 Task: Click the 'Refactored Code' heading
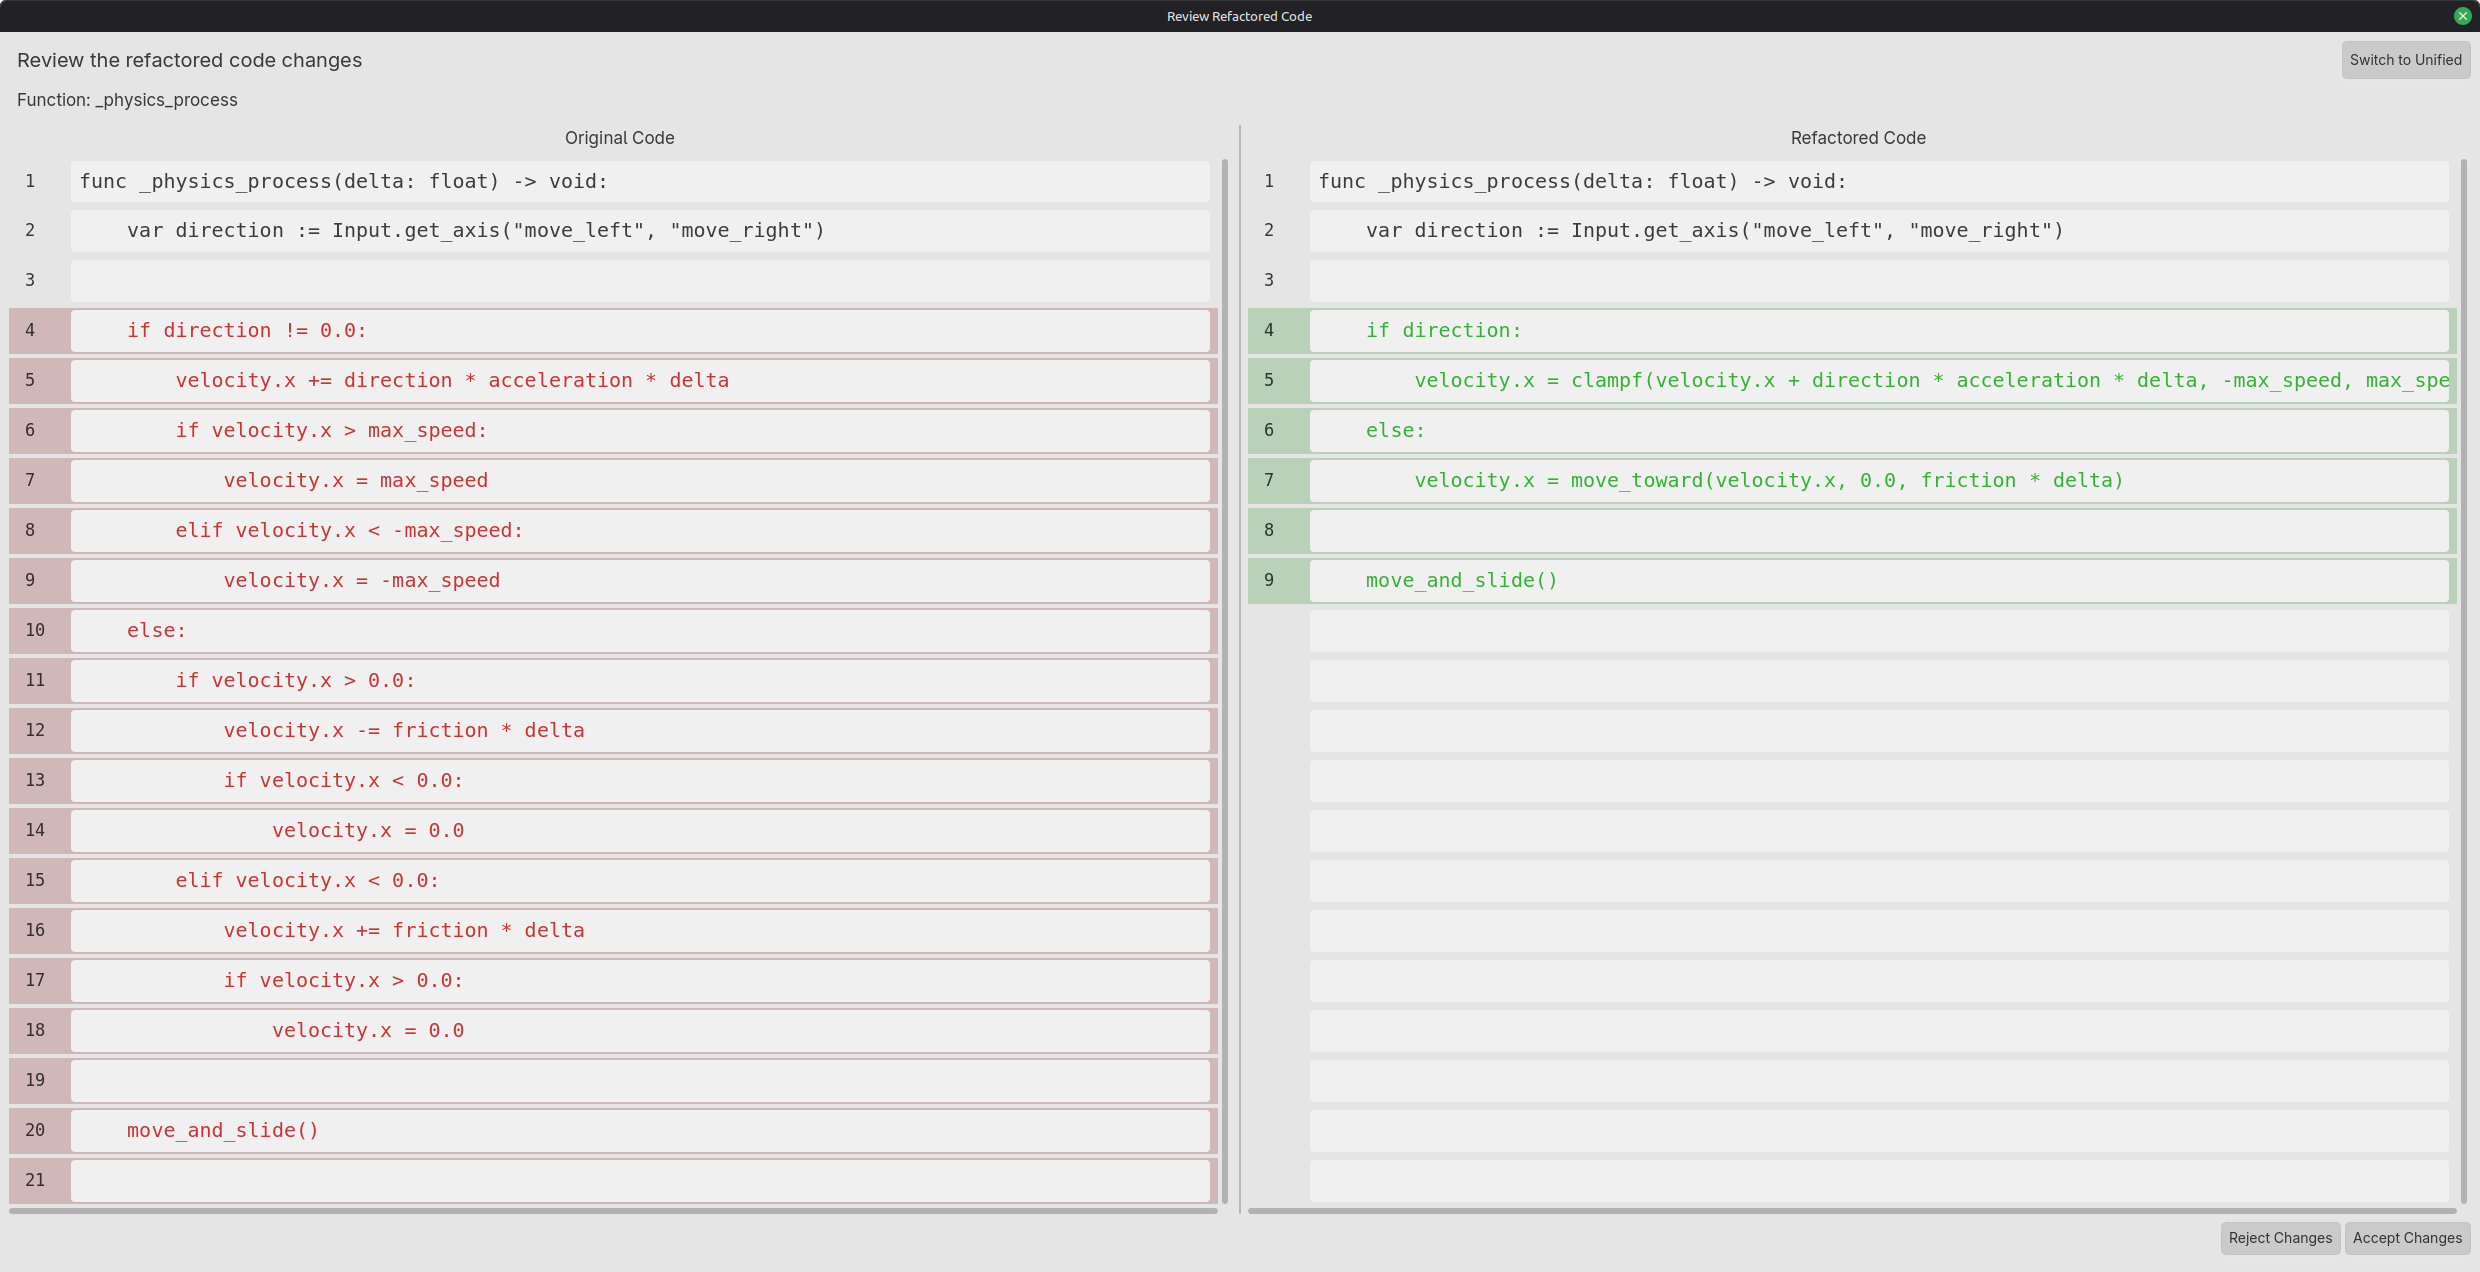point(1858,138)
